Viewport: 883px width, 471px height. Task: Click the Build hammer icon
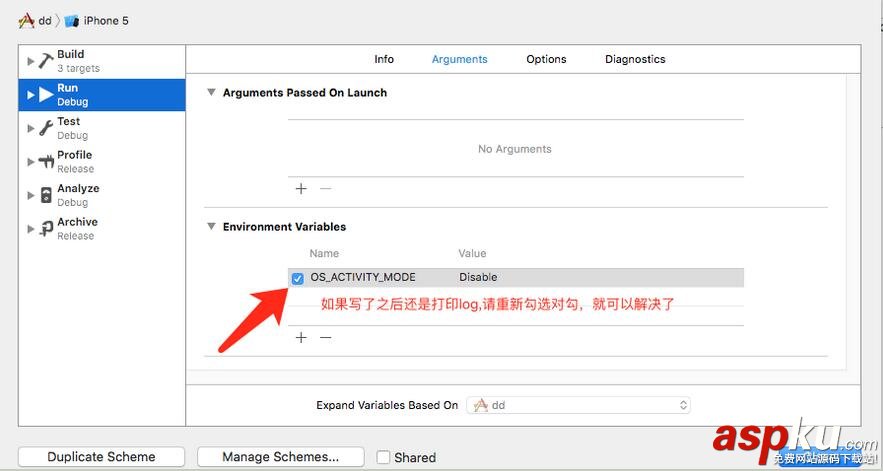click(x=46, y=61)
